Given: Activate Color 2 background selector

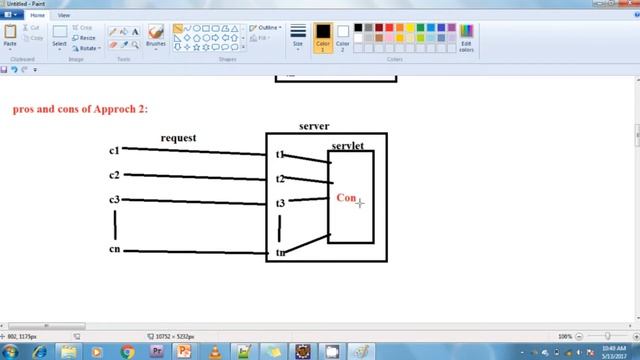Looking at the screenshot, I should pos(342,38).
